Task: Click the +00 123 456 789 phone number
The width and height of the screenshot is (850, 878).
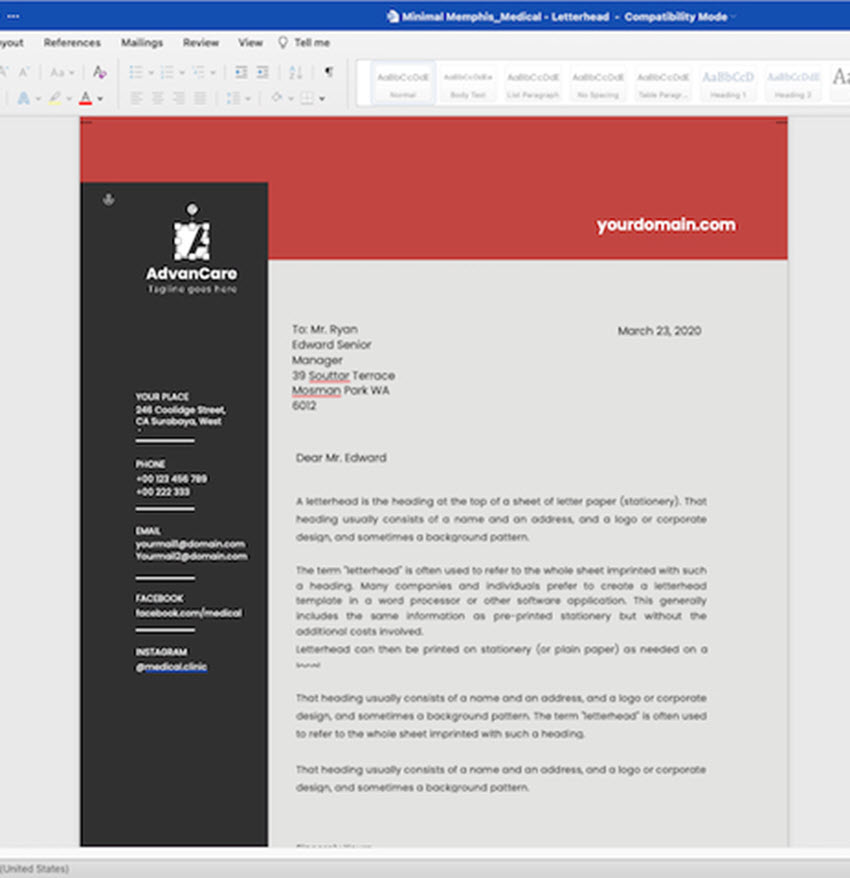Action: (171, 478)
